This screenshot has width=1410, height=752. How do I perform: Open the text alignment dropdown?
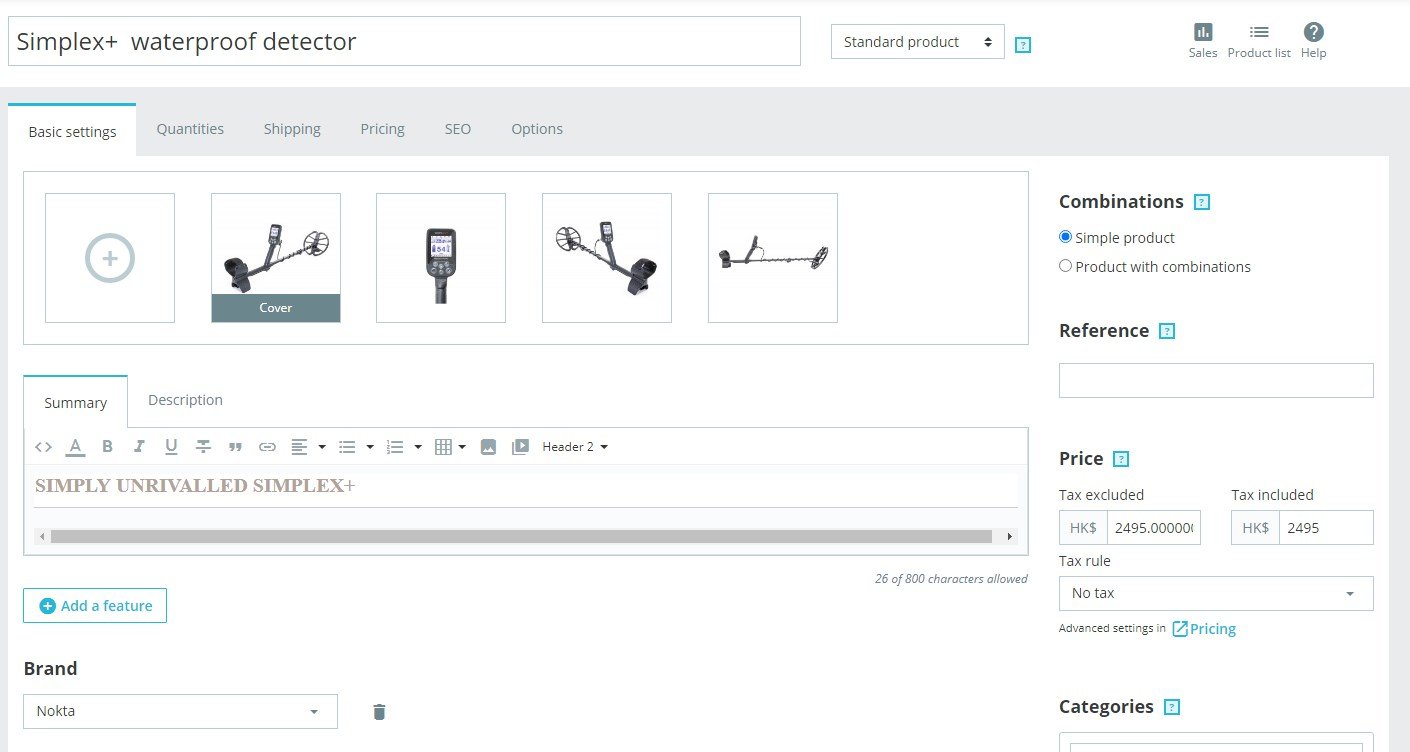[308, 447]
